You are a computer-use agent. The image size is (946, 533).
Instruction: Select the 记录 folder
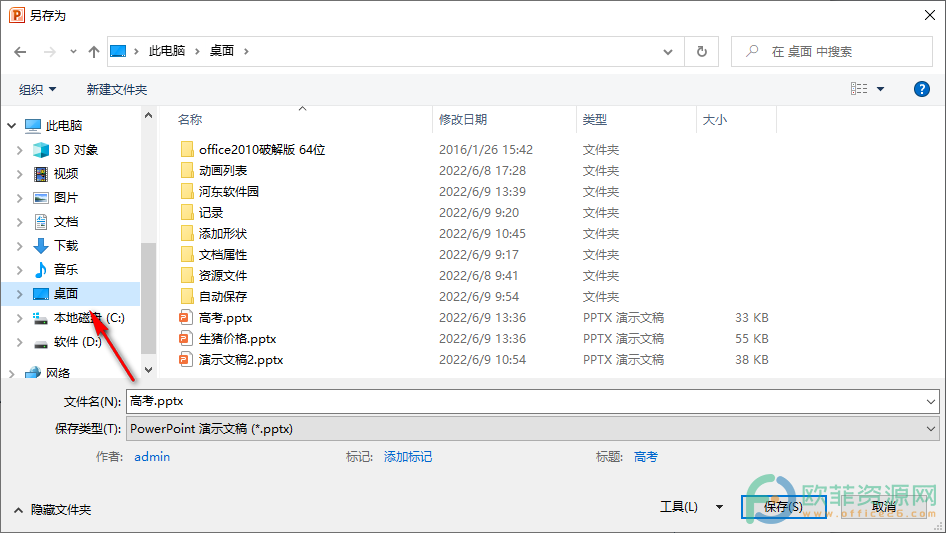(211, 212)
